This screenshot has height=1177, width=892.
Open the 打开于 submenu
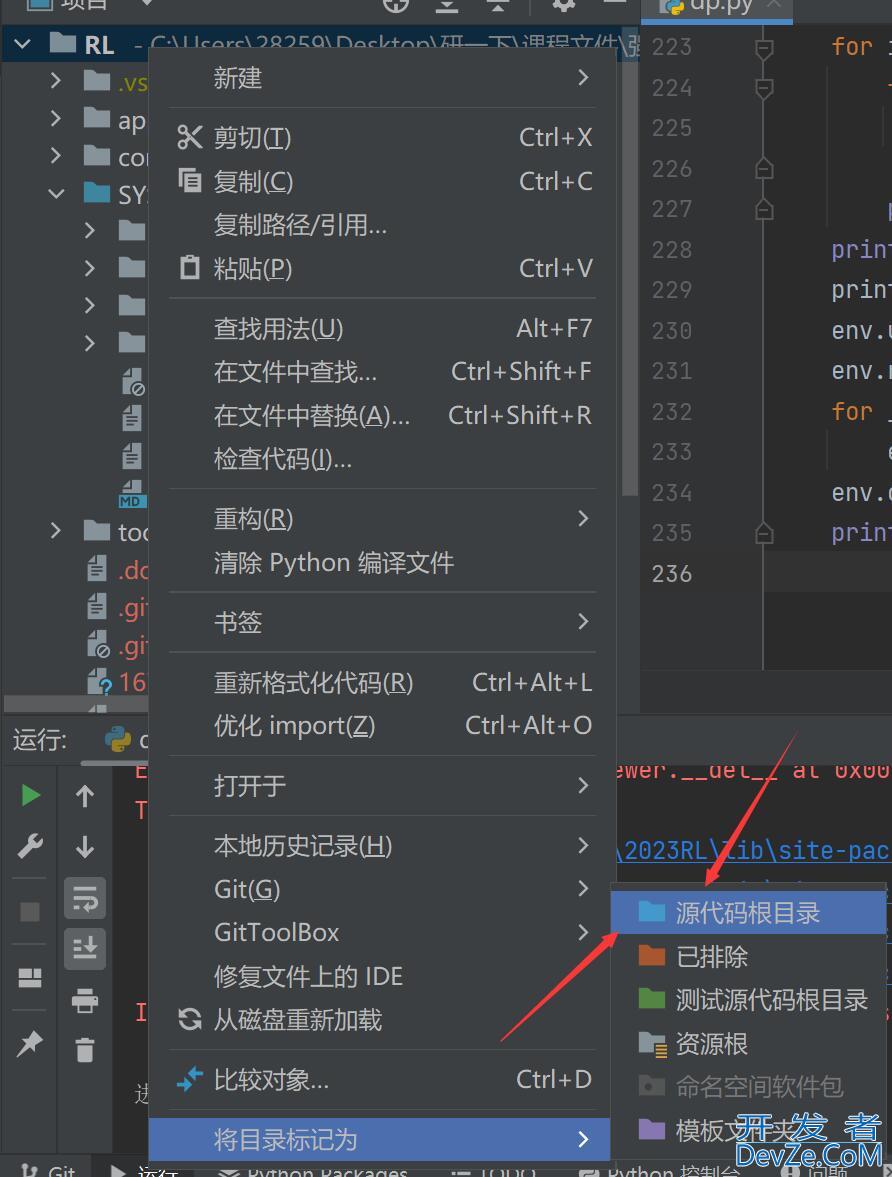383,786
